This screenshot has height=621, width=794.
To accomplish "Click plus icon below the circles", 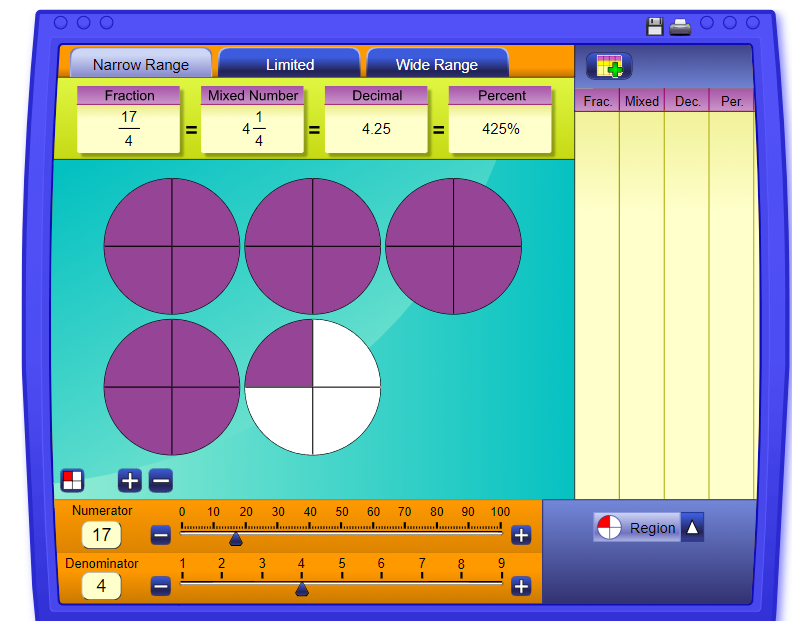I will click(130, 480).
